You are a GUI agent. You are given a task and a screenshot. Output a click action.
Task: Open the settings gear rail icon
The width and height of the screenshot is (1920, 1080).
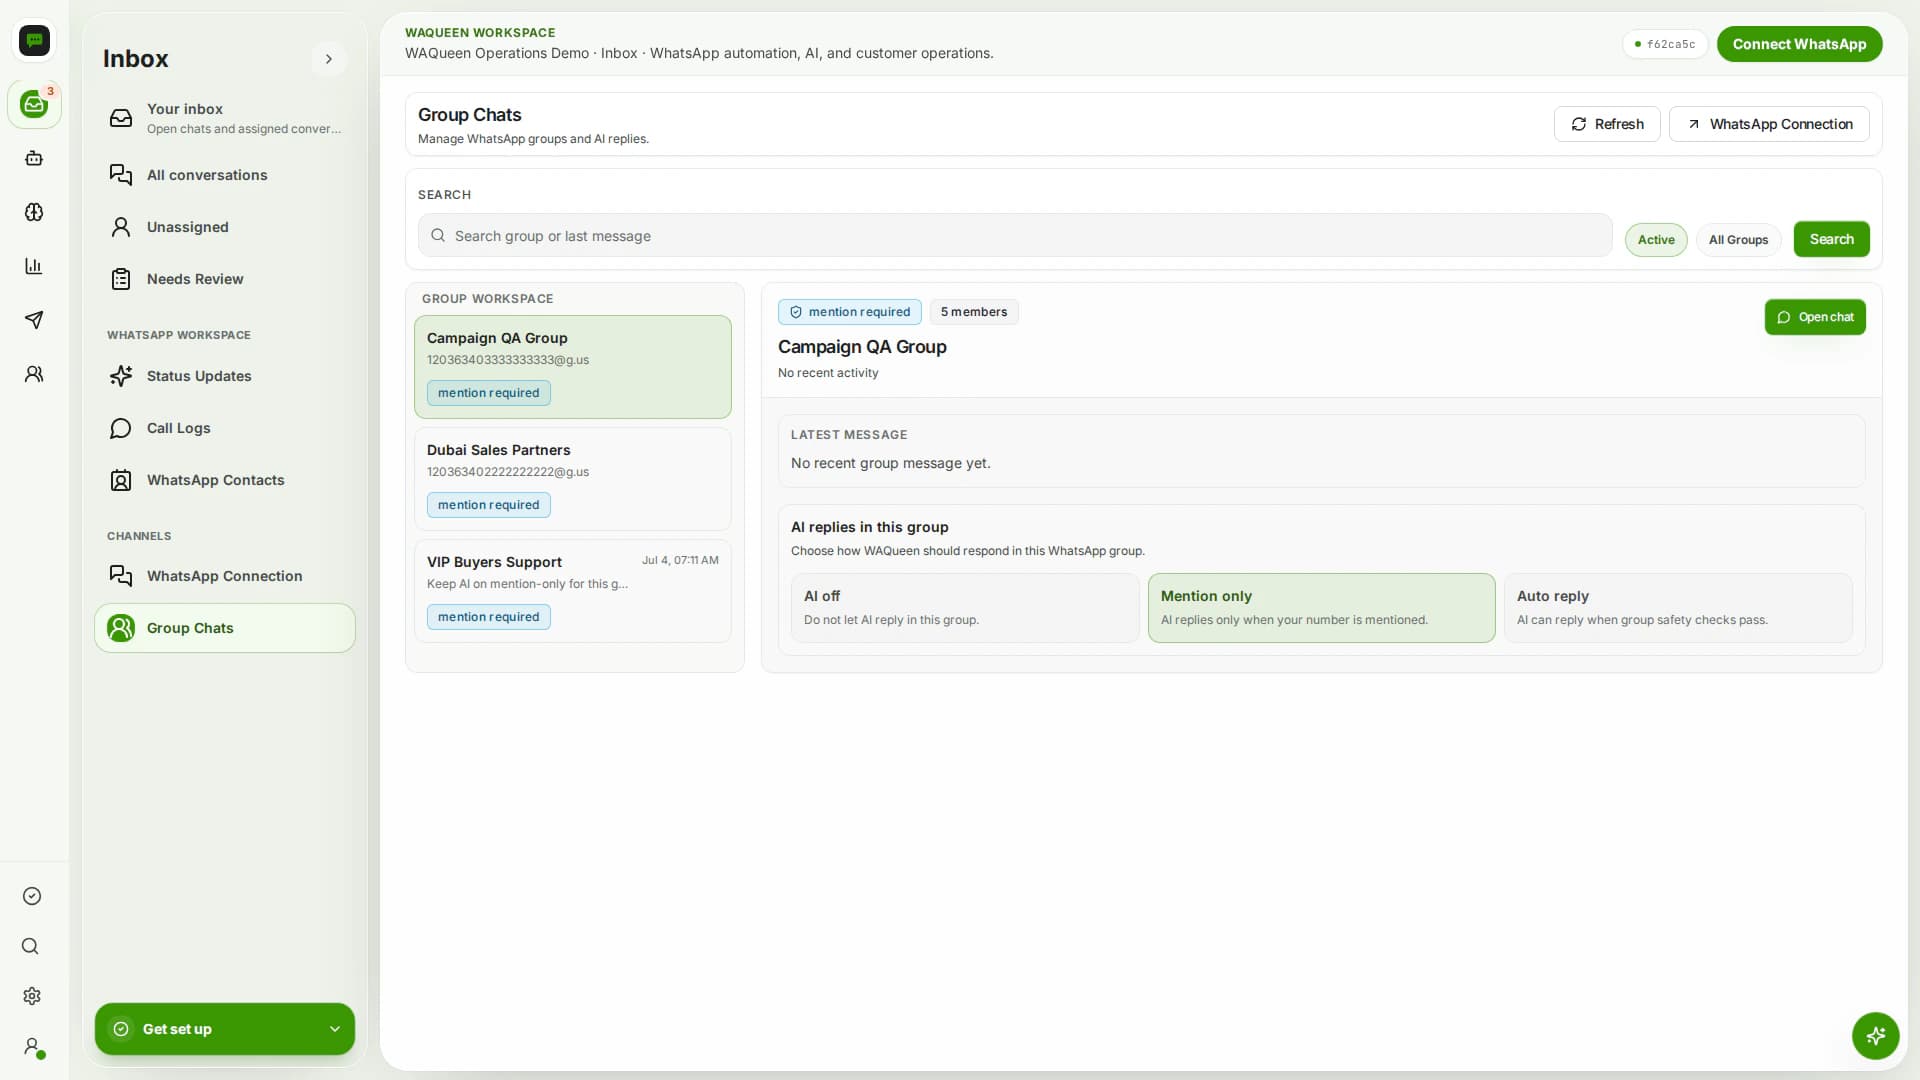point(32,996)
